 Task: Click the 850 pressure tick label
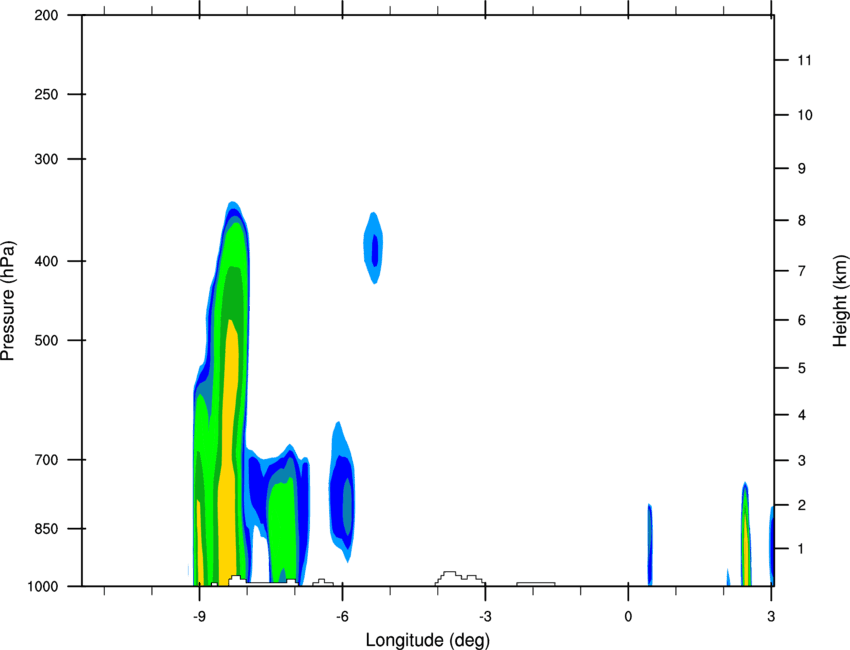[47, 528]
